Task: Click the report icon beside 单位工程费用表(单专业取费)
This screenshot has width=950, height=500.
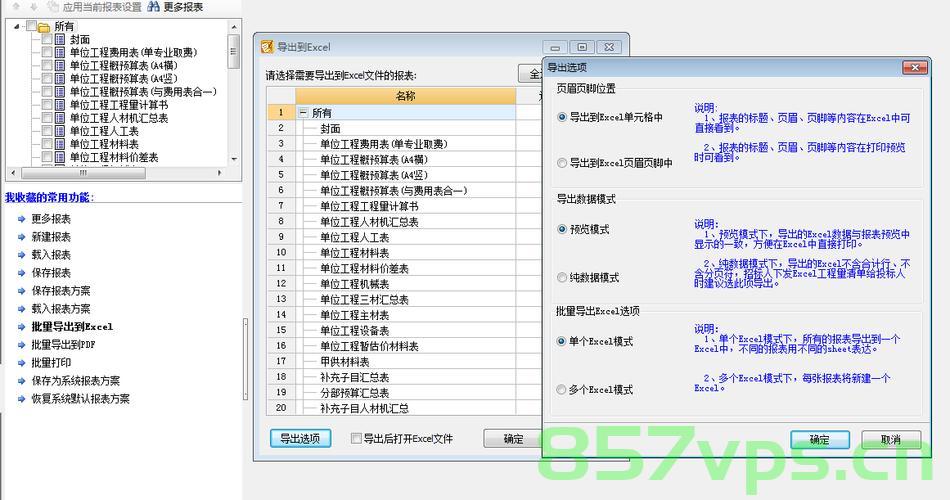Action: (60, 53)
